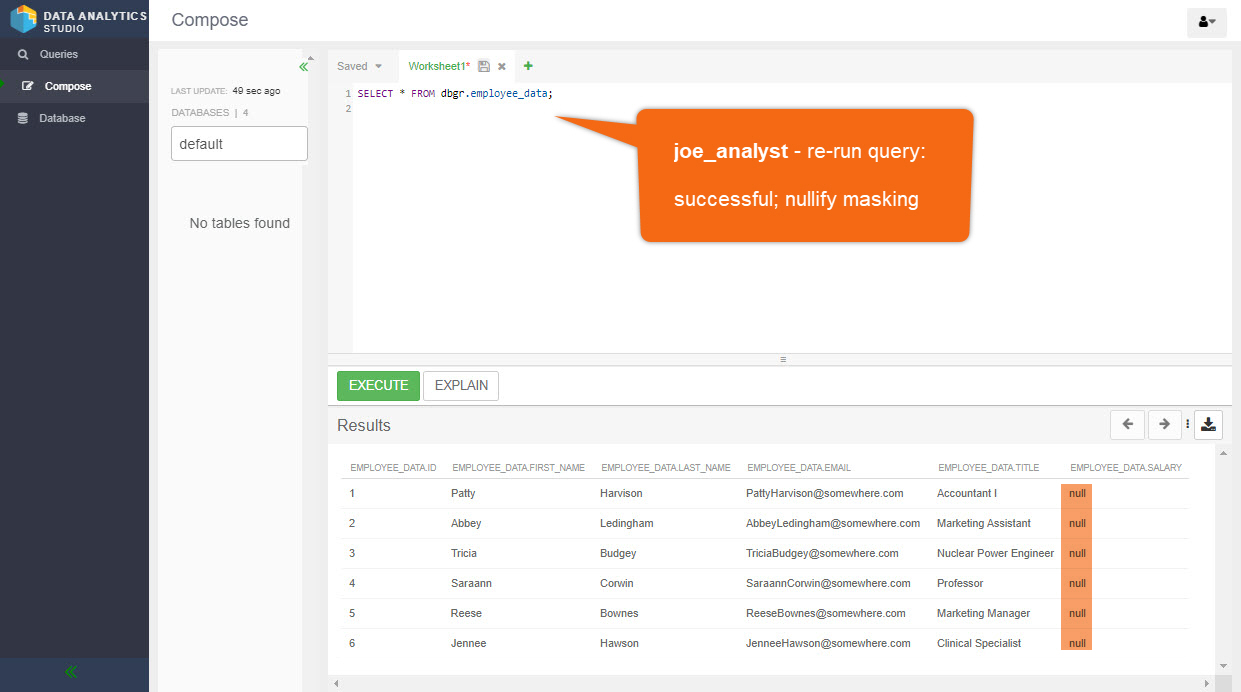Close the Worksheet1 tab
Screen dimensions: 1241x692
502,67
